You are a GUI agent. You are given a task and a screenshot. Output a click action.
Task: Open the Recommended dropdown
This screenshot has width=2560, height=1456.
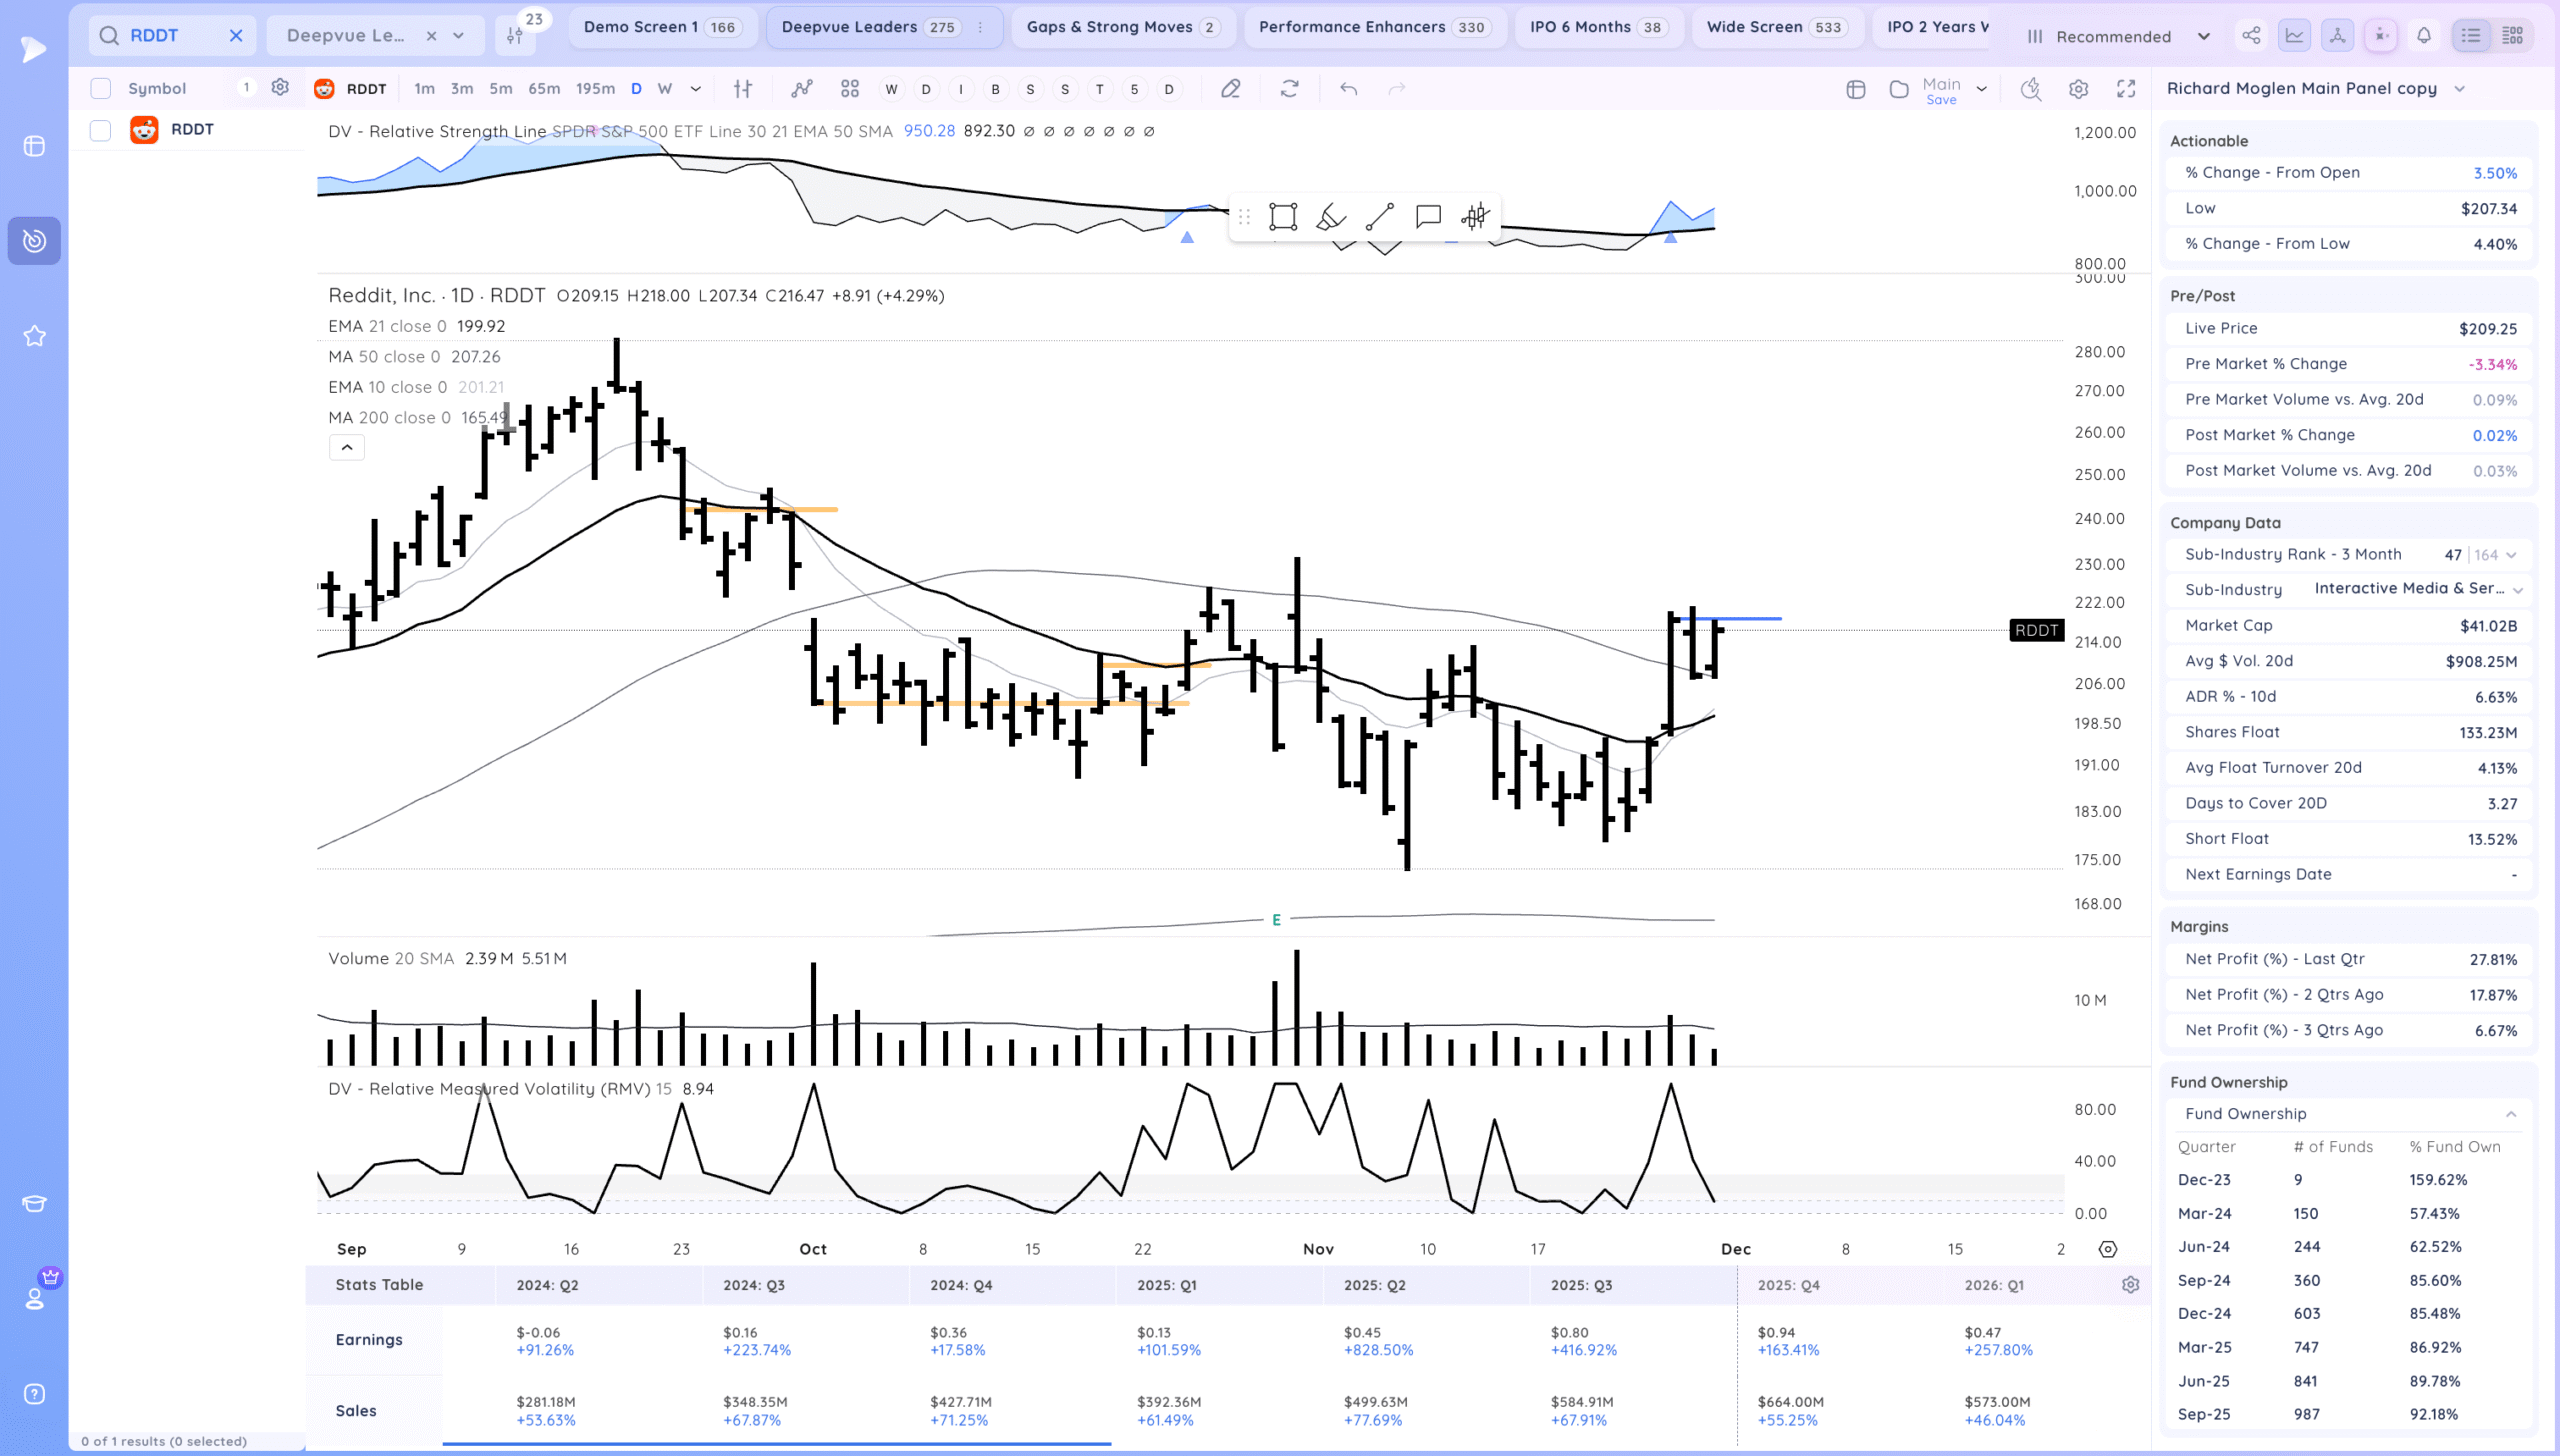pos(2118,36)
